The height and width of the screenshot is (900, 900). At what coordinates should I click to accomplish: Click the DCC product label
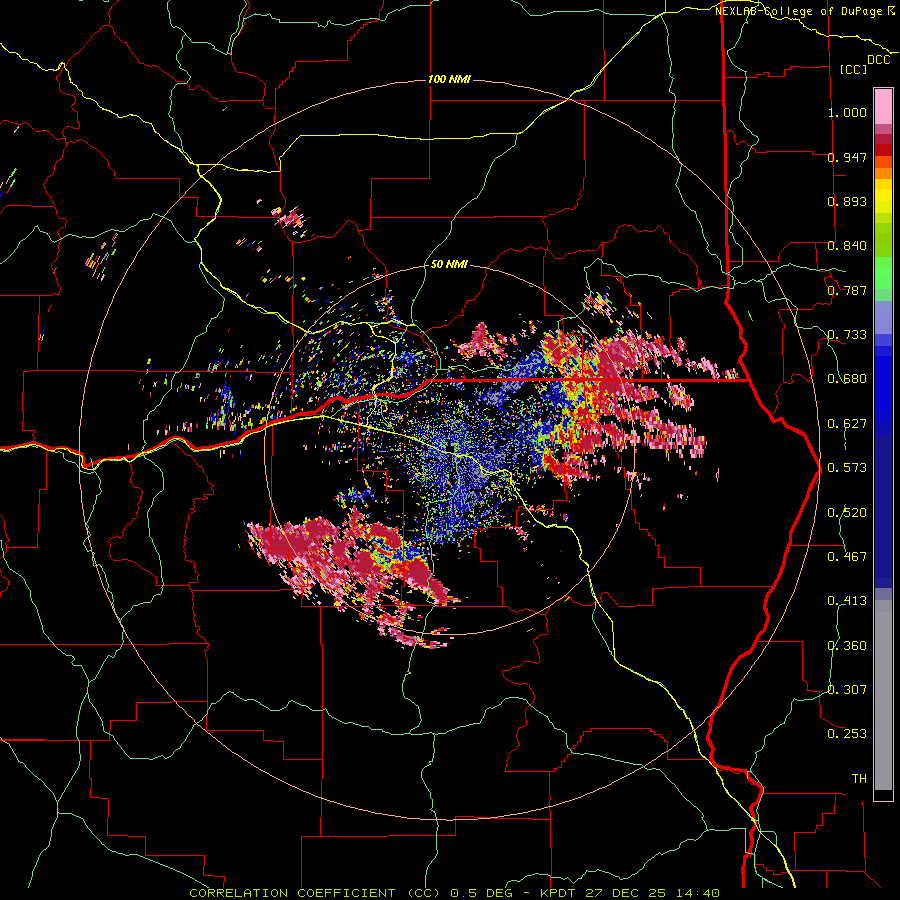879,59
